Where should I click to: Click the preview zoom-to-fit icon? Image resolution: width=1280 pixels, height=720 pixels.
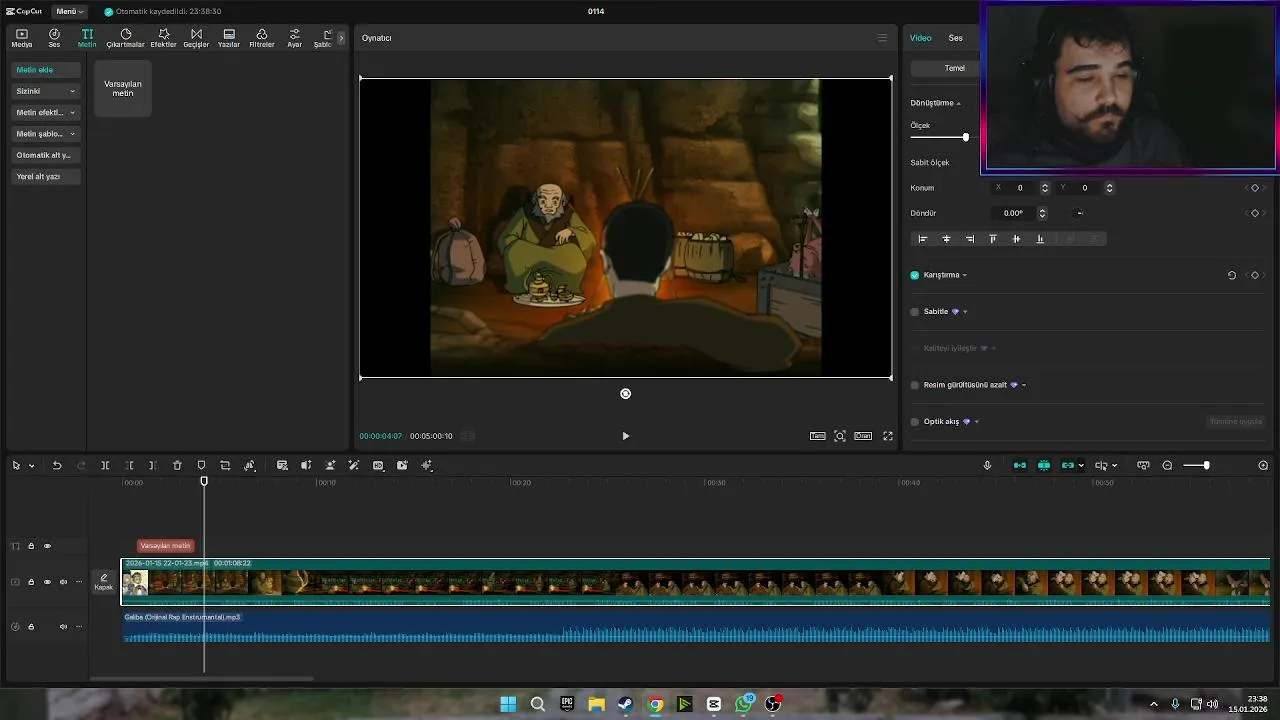click(840, 436)
